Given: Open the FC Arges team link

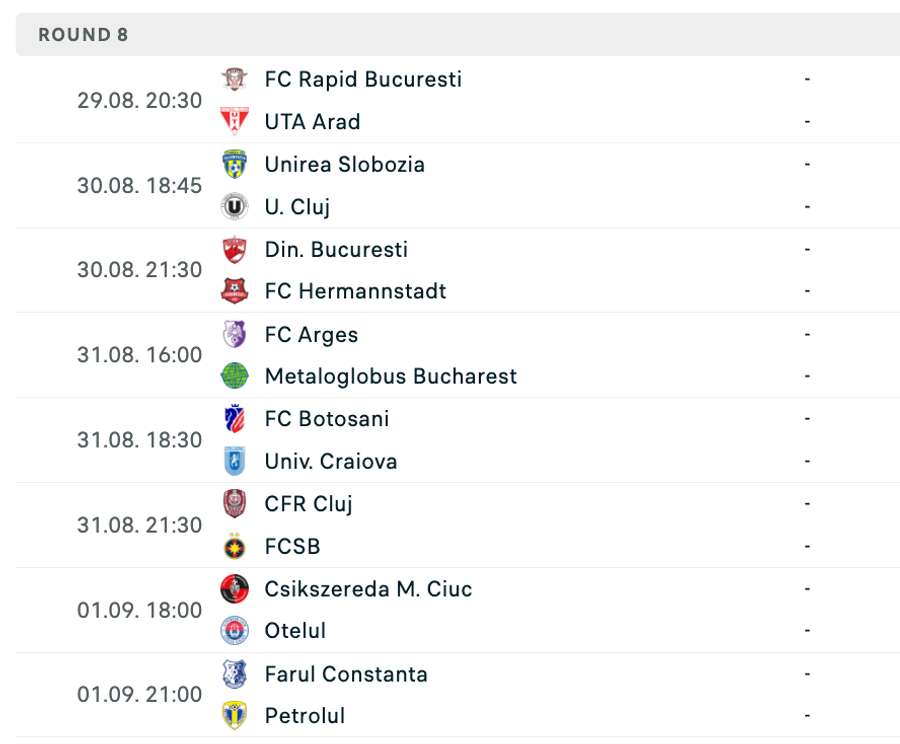Looking at the screenshot, I should [x=311, y=334].
